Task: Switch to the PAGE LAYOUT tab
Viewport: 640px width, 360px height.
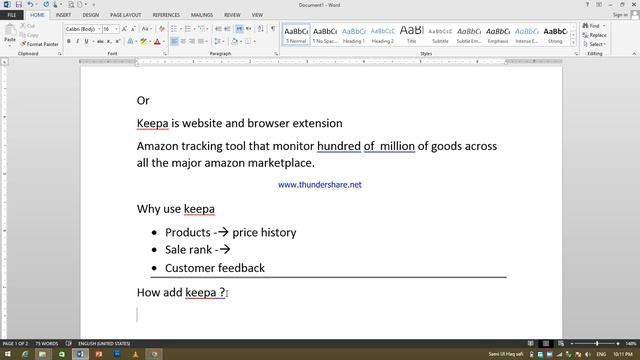Action: point(125,15)
